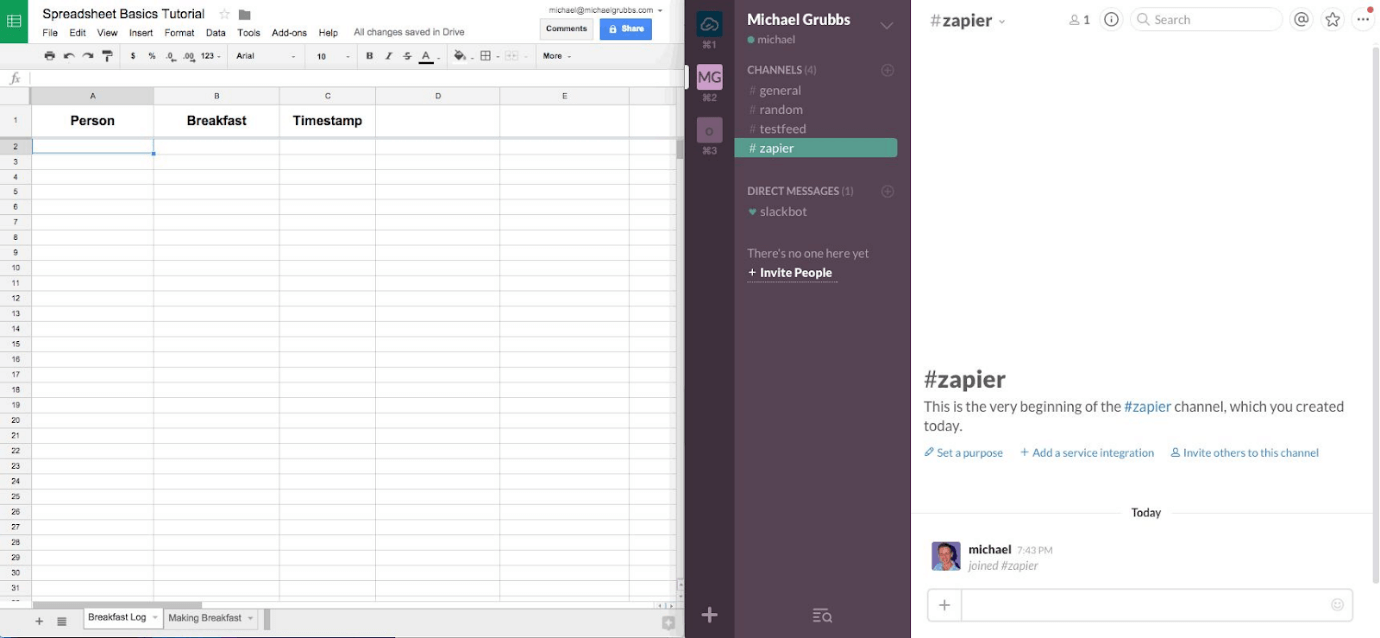Image resolution: width=1380 pixels, height=638 pixels.
Task: Create a channel with CHANNELS plus icon
Action: [x=887, y=70]
